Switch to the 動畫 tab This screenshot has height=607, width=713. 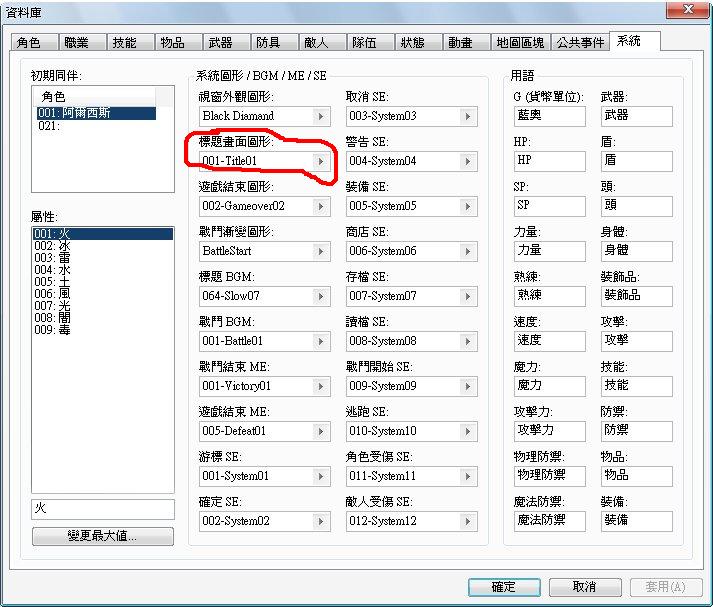tap(467, 42)
